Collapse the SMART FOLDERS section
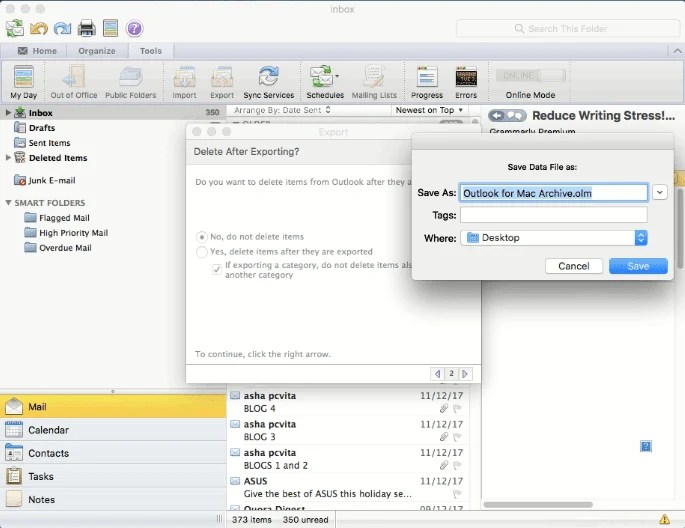This screenshot has width=685, height=528. (8, 203)
